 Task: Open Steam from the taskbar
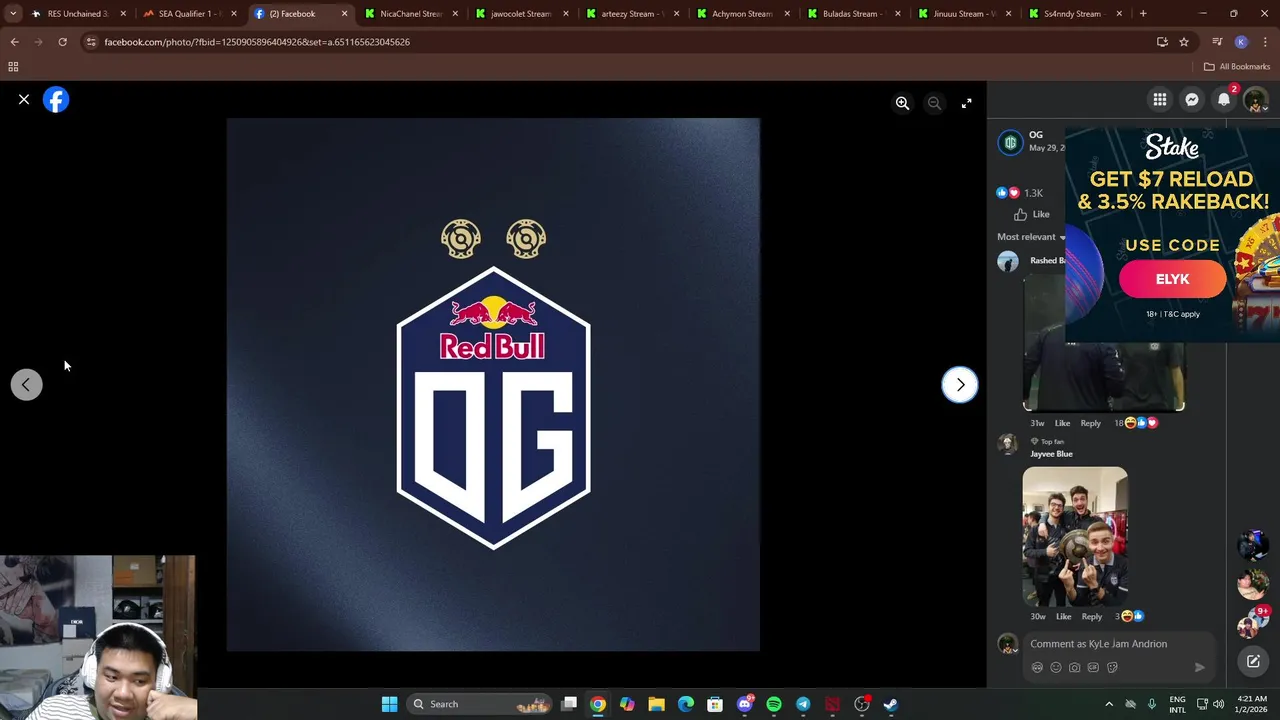(890, 704)
